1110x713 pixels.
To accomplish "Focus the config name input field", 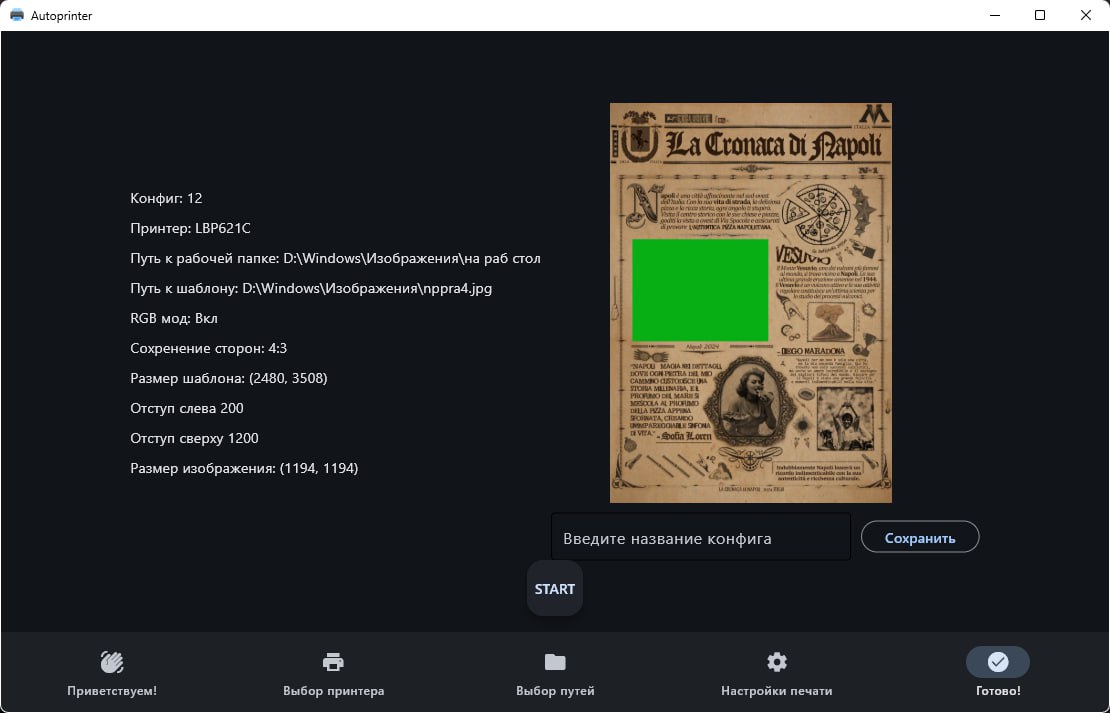I will 701,537.
